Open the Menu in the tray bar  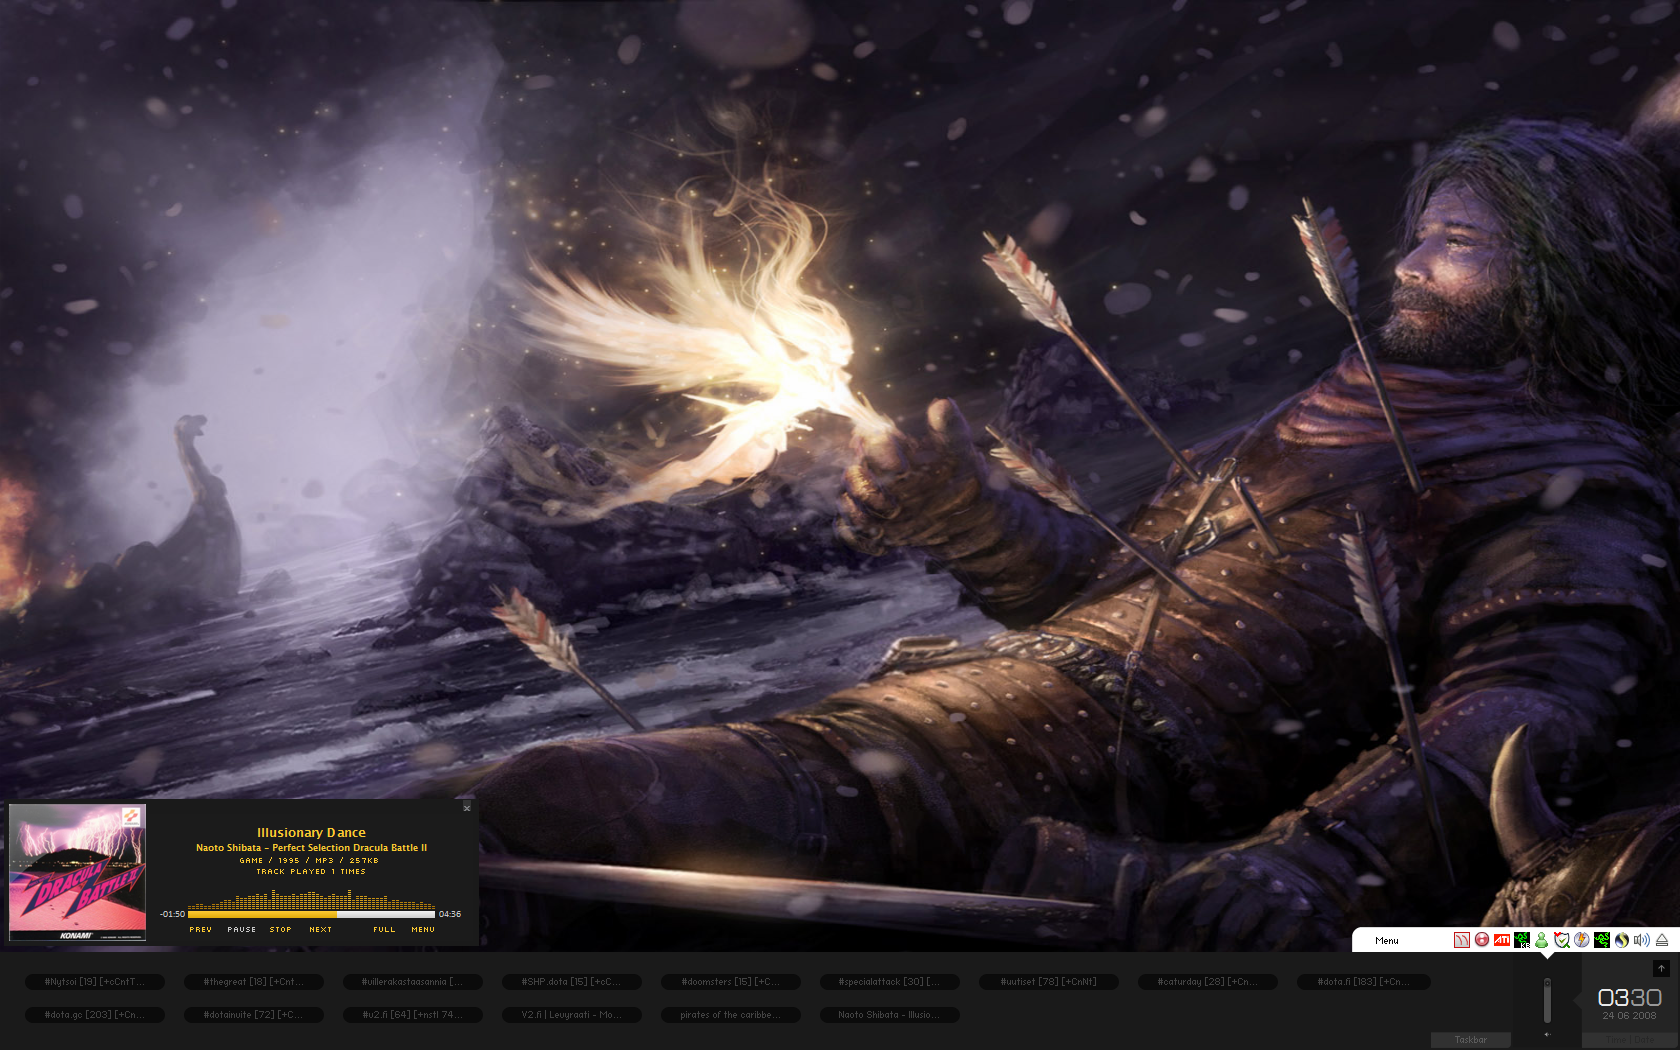(x=1386, y=941)
